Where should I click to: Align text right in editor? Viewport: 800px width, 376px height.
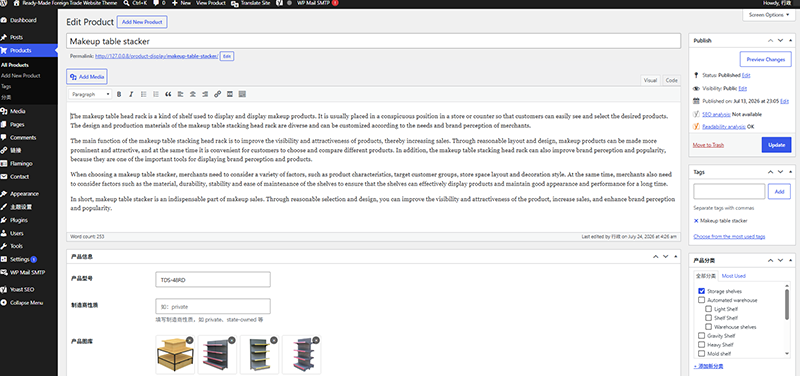pyautogui.click(x=205, y=94)
